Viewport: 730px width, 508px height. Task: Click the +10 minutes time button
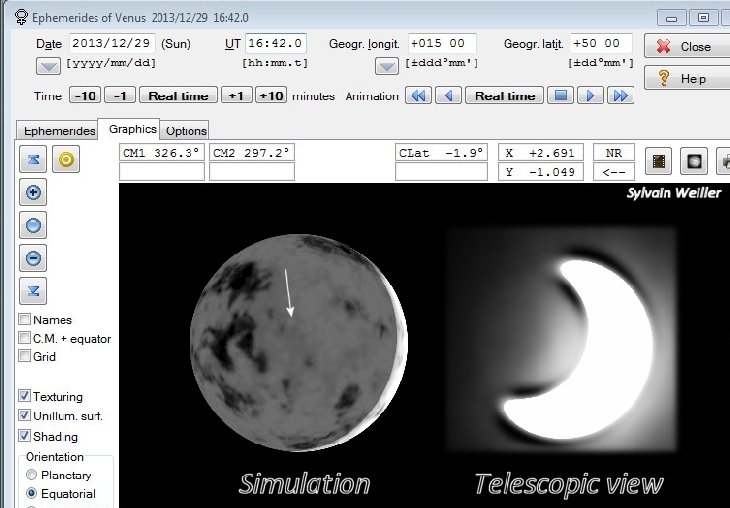(x=270, y=96)
